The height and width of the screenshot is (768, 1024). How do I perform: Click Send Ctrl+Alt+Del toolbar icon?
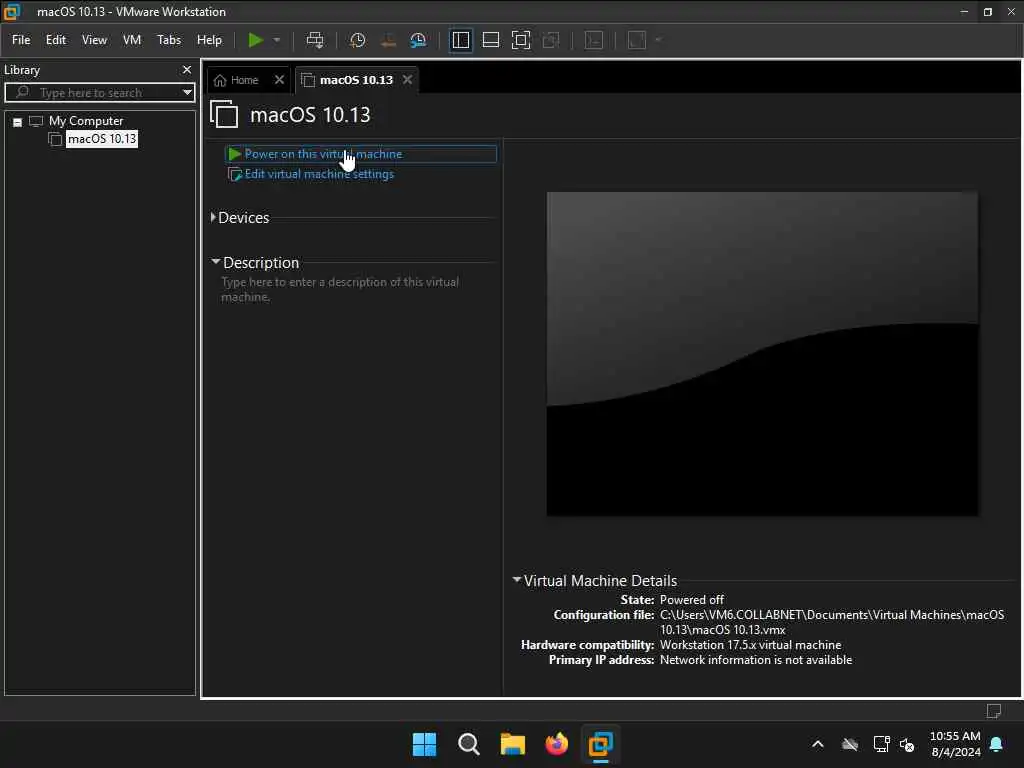[x=315, y=40]
